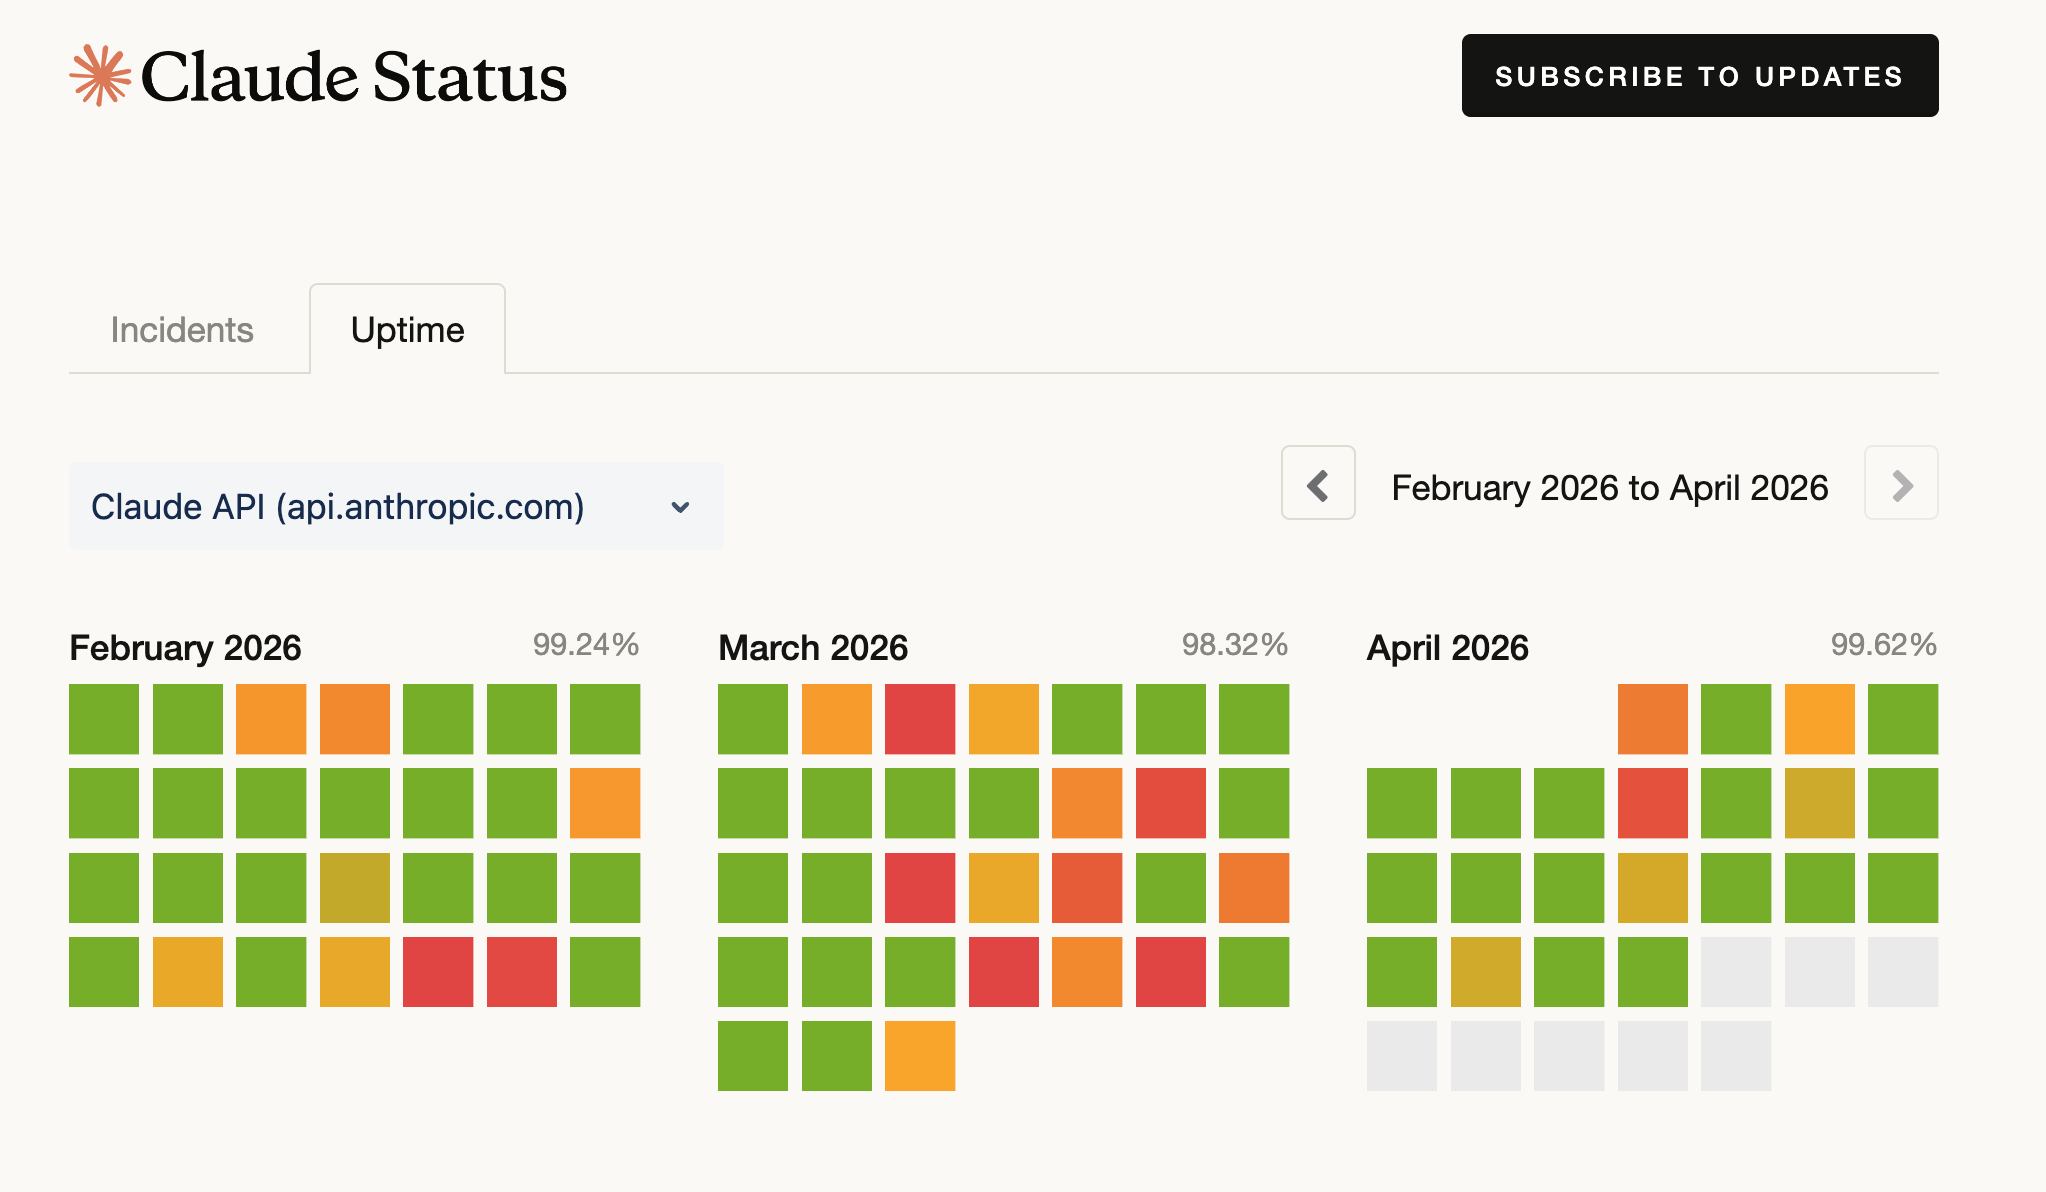Click the March 2026 month heading

coord(813,648)
